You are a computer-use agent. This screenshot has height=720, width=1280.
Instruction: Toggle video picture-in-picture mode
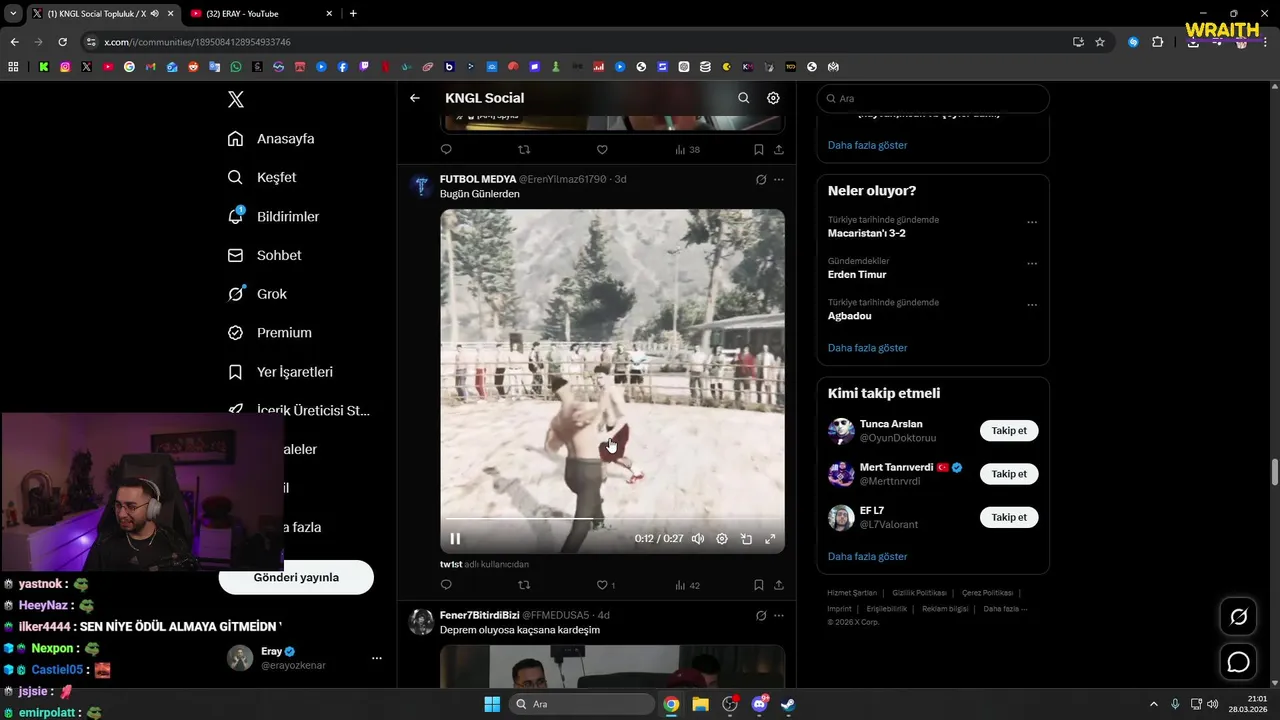click(x=746, y=538)
